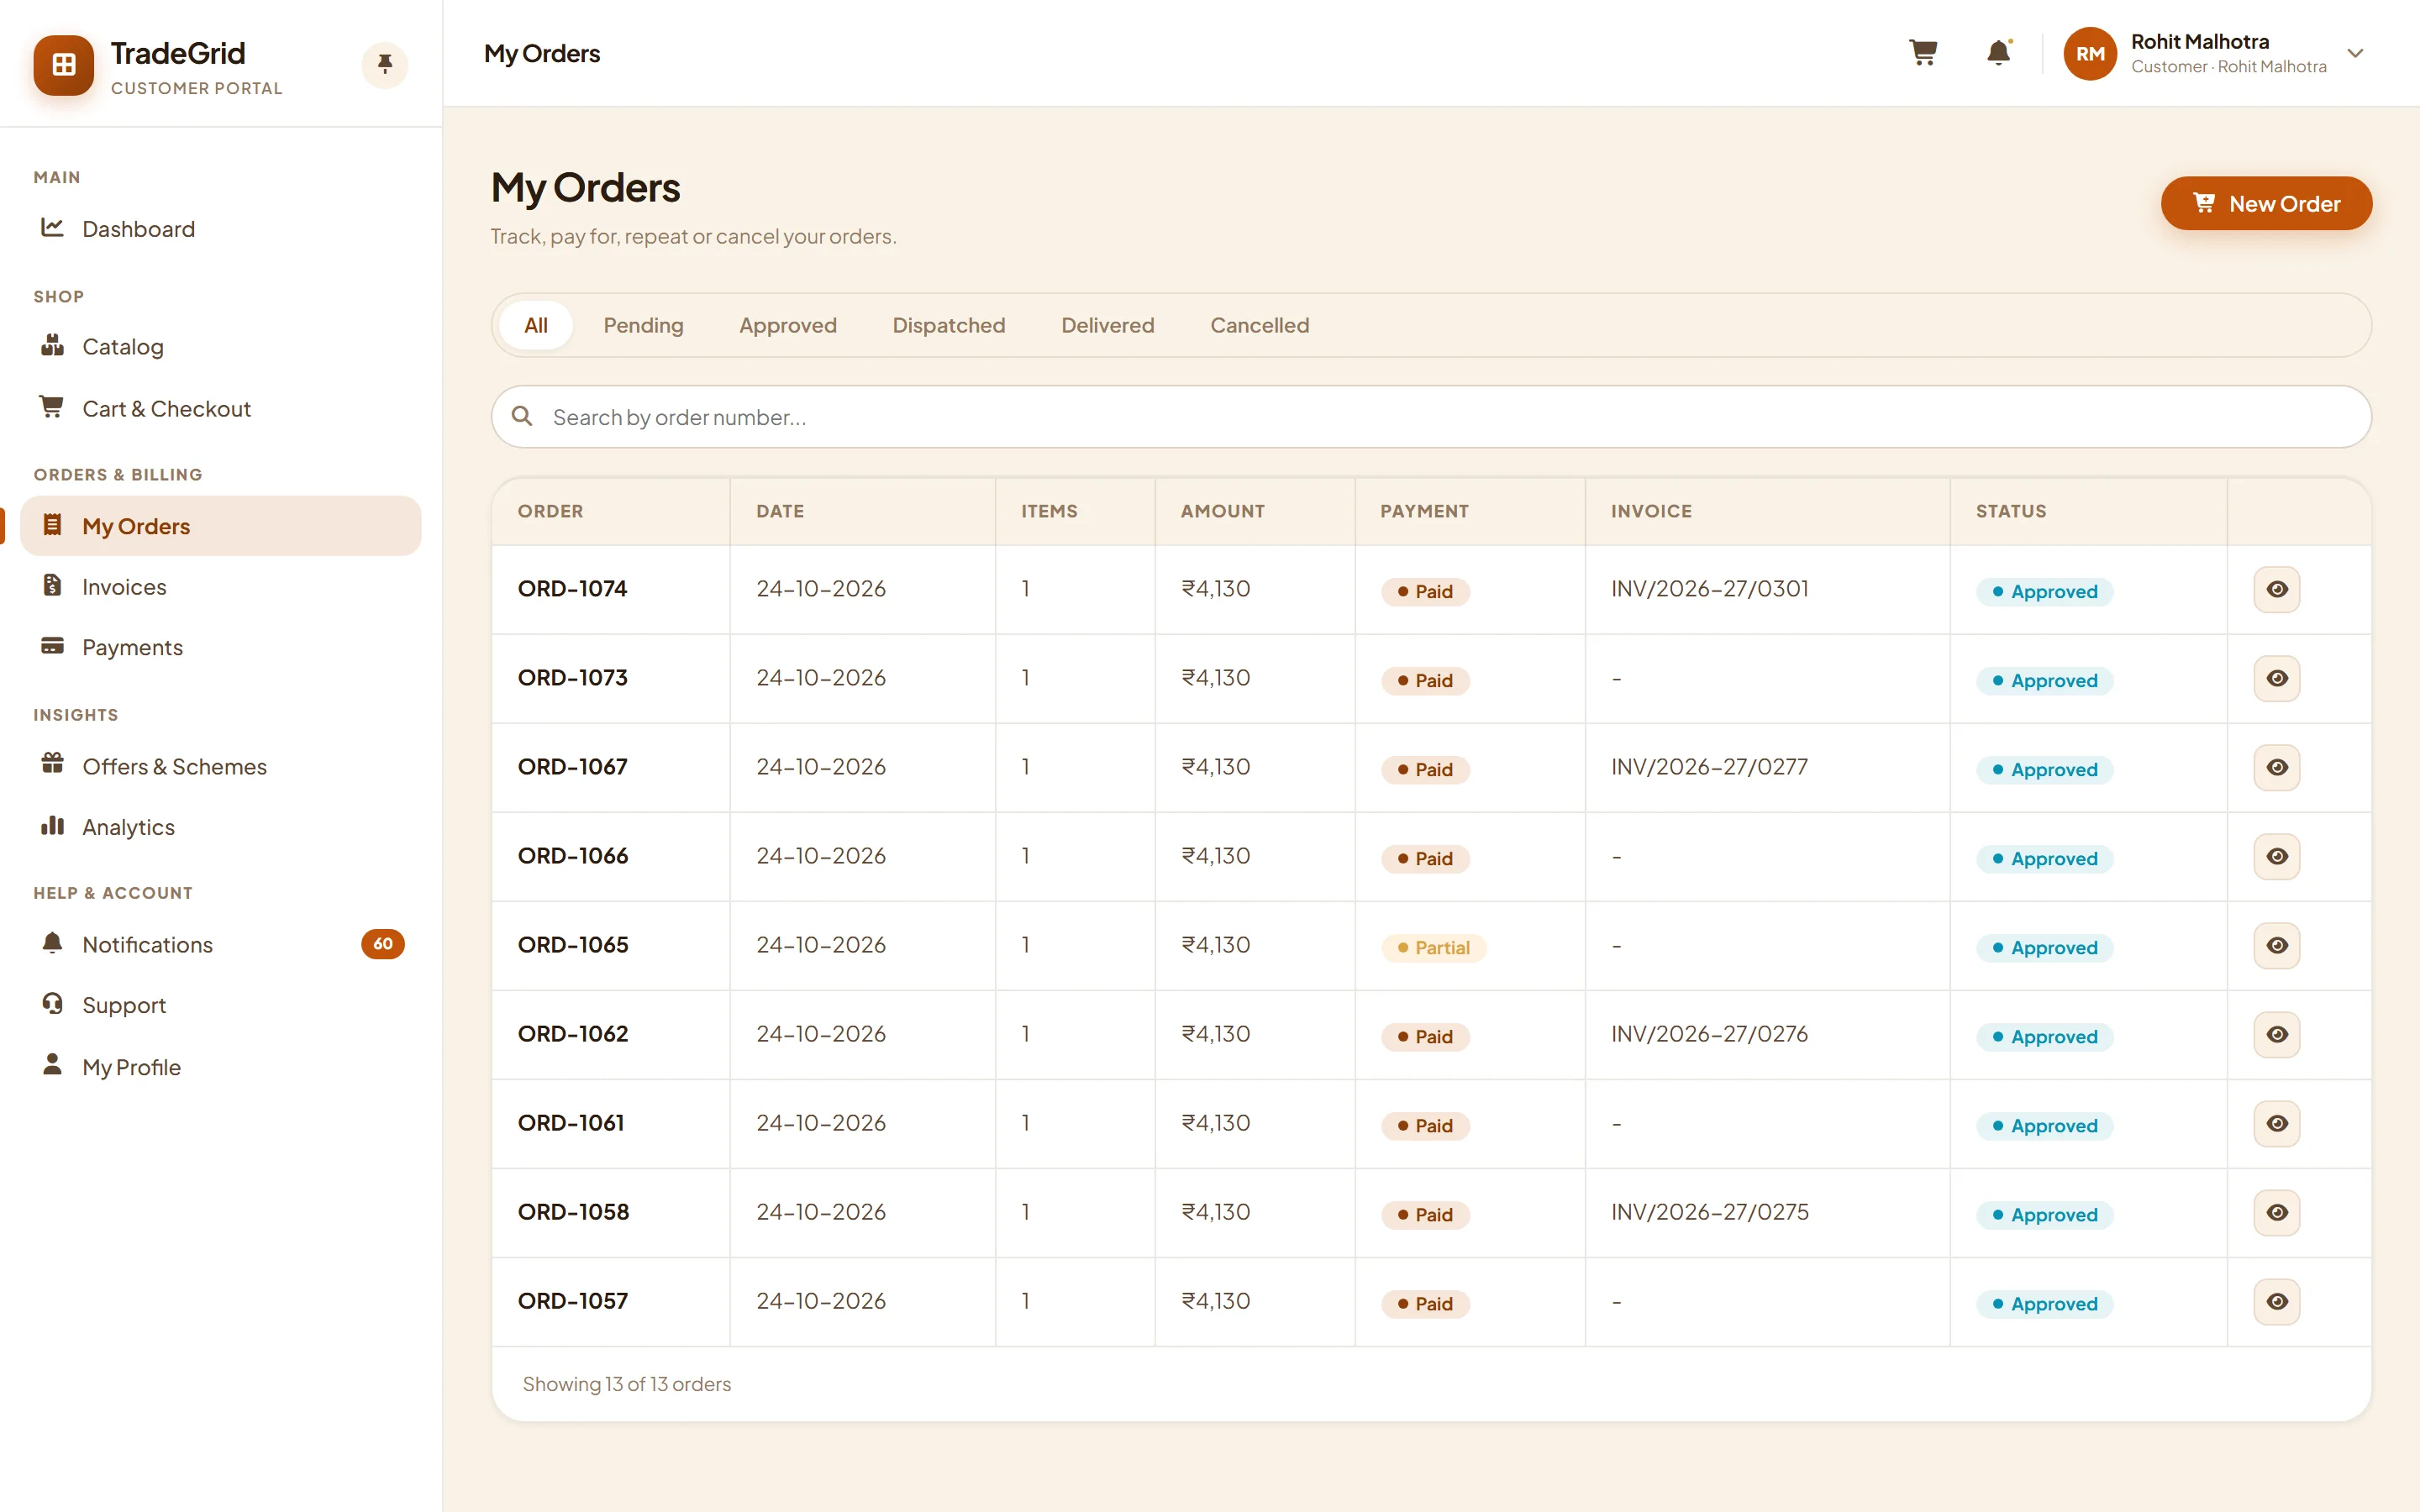Show Pending orders tab
This screenshot has width=2420, height=1512.
(643, 325)
